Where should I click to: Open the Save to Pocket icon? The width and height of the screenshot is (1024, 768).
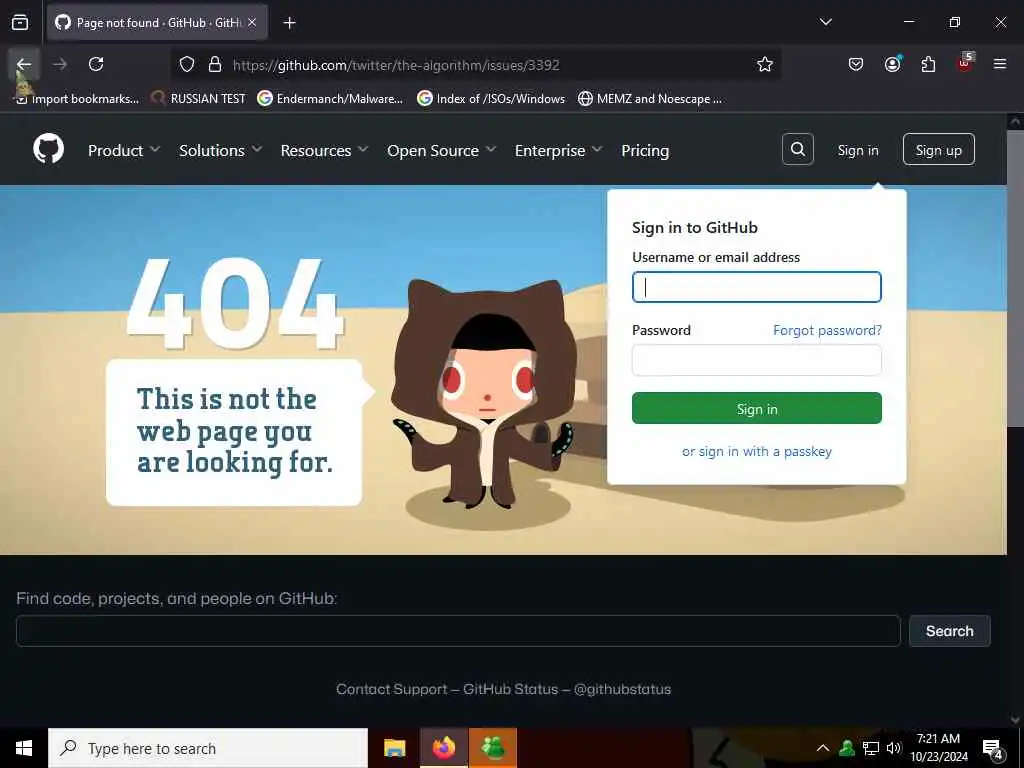856,64
